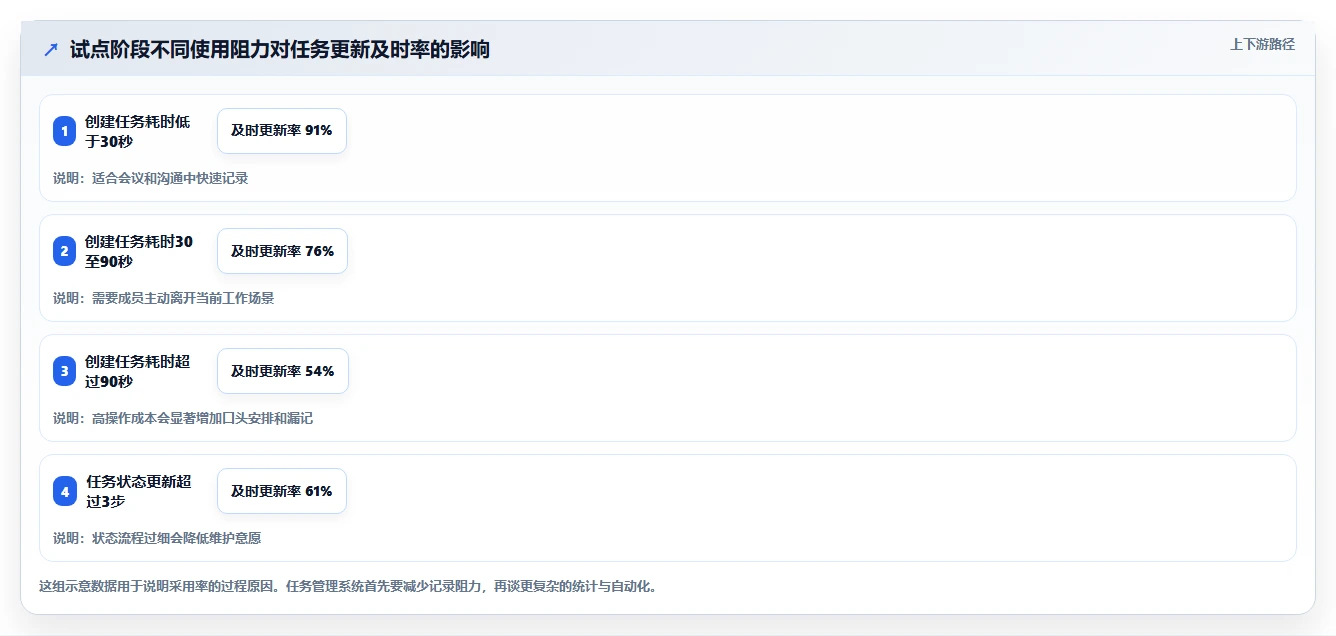Viewport: 1336px width, 636px height.
Task: Click step badge number 1
Action: [x=64, y=131]
